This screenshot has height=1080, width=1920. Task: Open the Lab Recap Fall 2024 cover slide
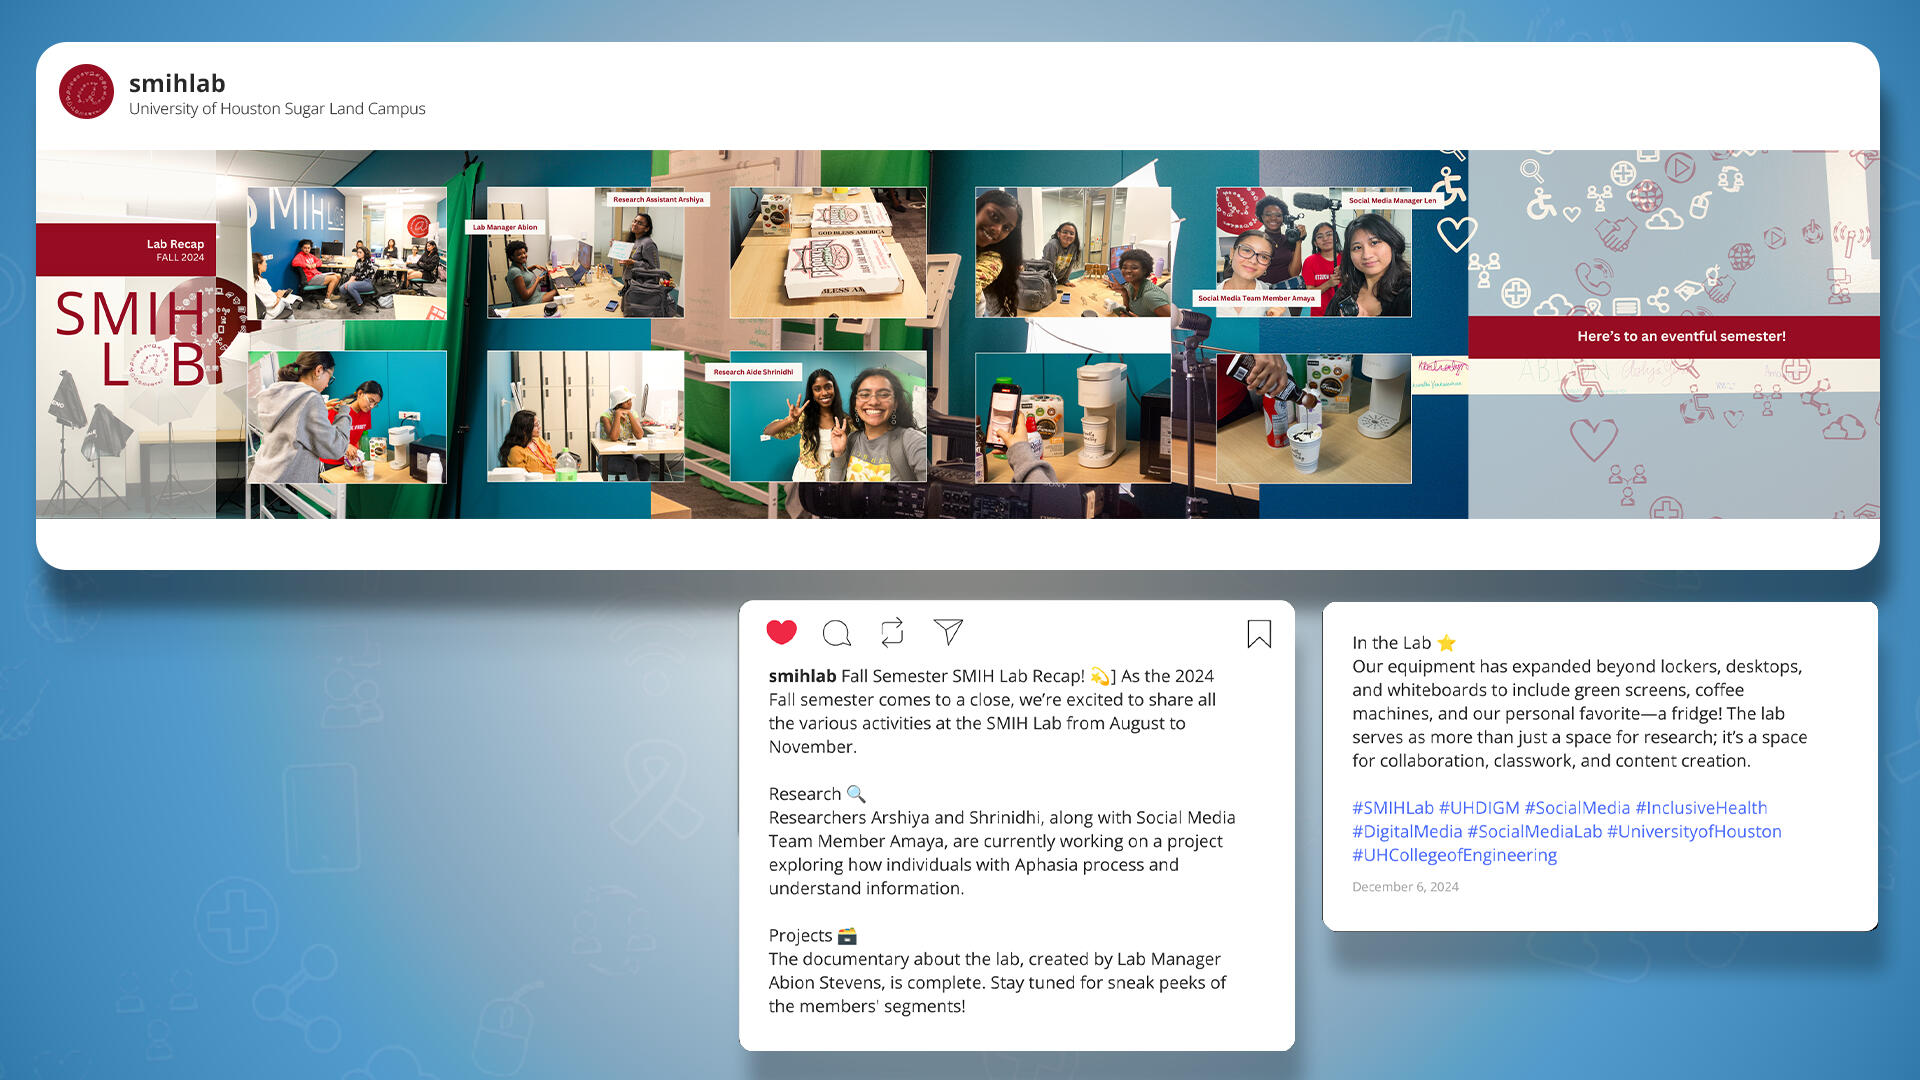tap(126, 334)
